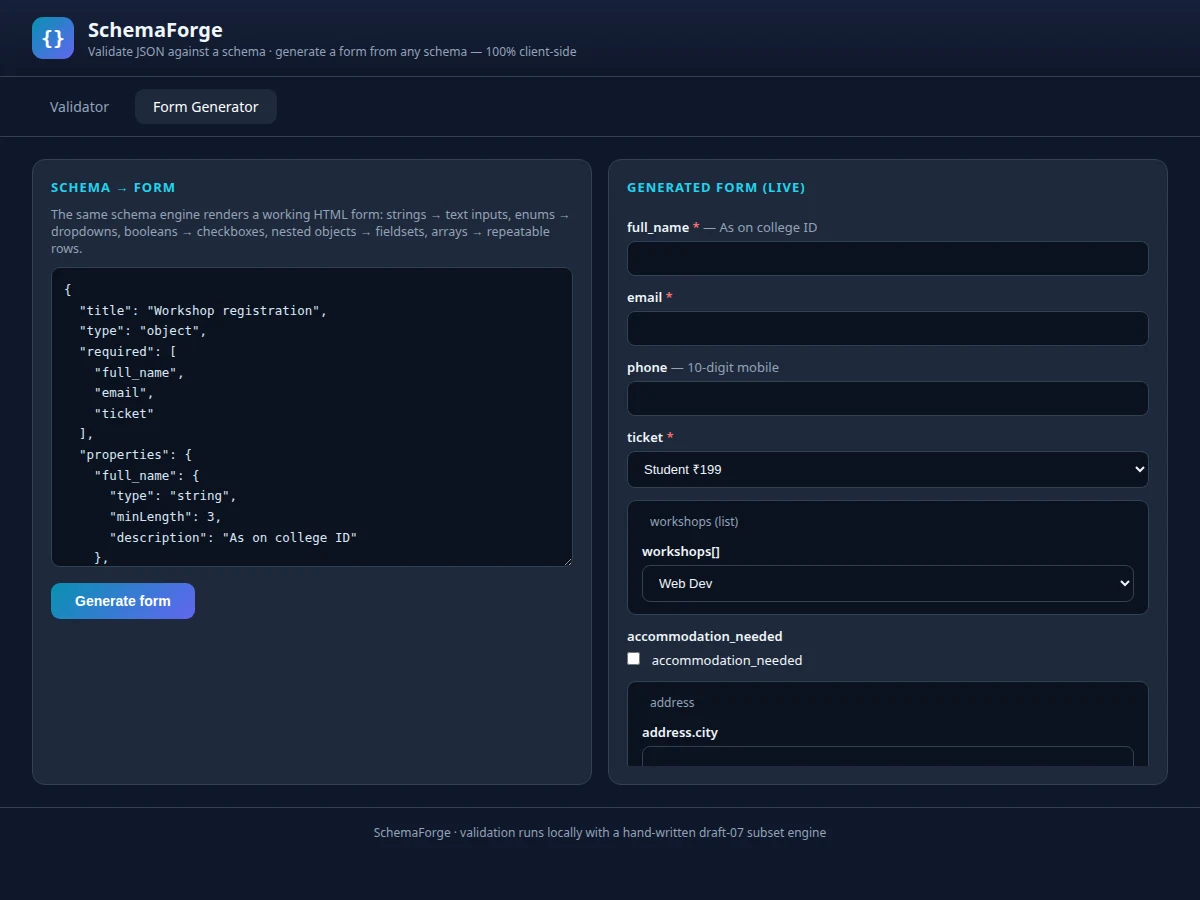The height and width of the screenshot is (900, 1200).
Task: Click the schema textarea resize handle corner
Action: coord(567,561)
